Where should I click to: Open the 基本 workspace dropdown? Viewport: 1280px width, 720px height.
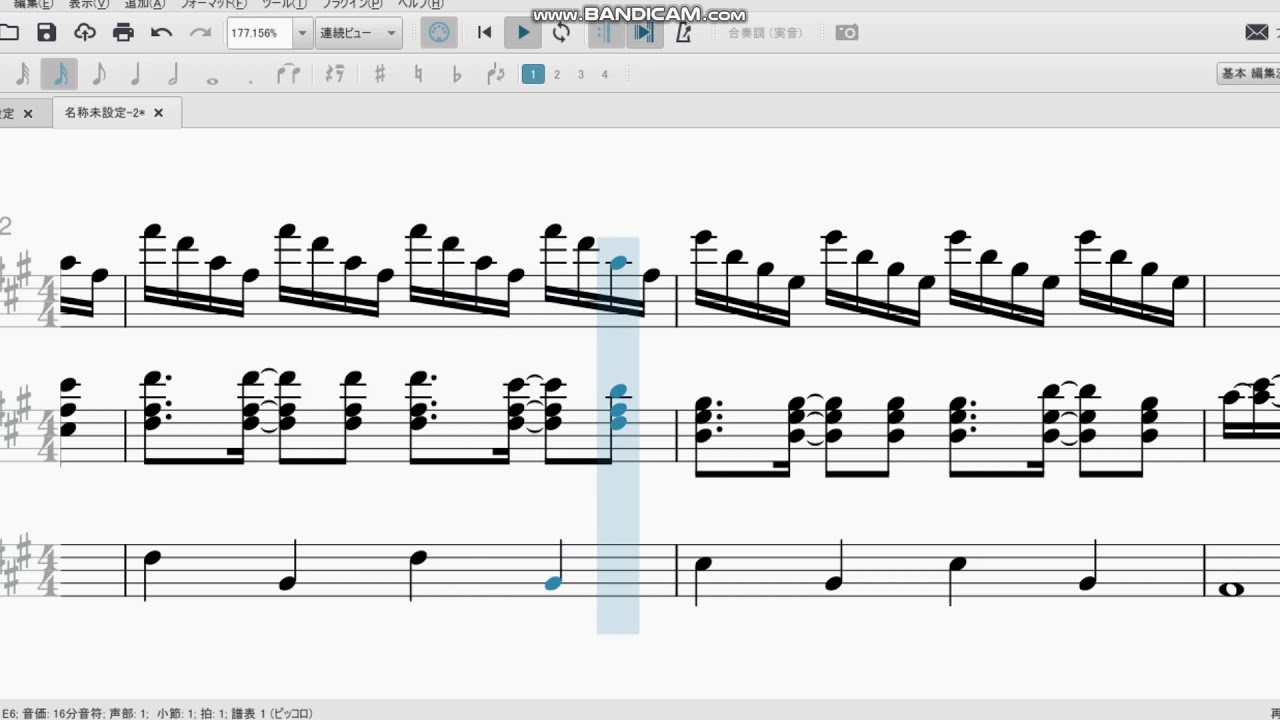pos(1248,73)
